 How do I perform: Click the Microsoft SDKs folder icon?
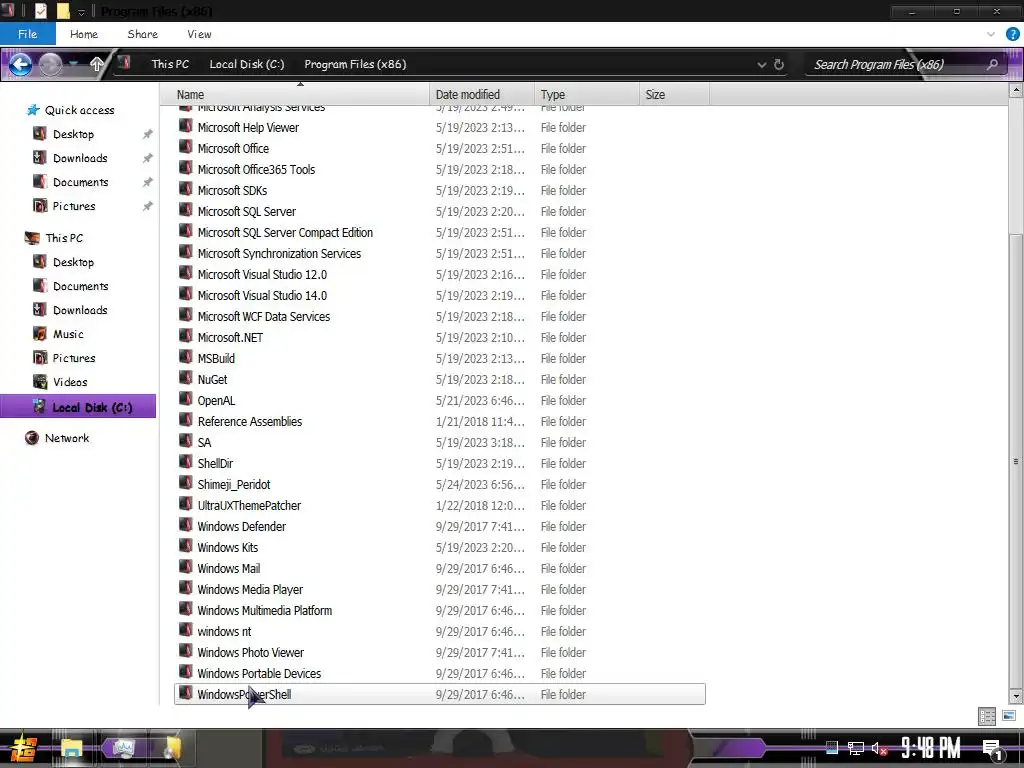(x=185, y=189)
